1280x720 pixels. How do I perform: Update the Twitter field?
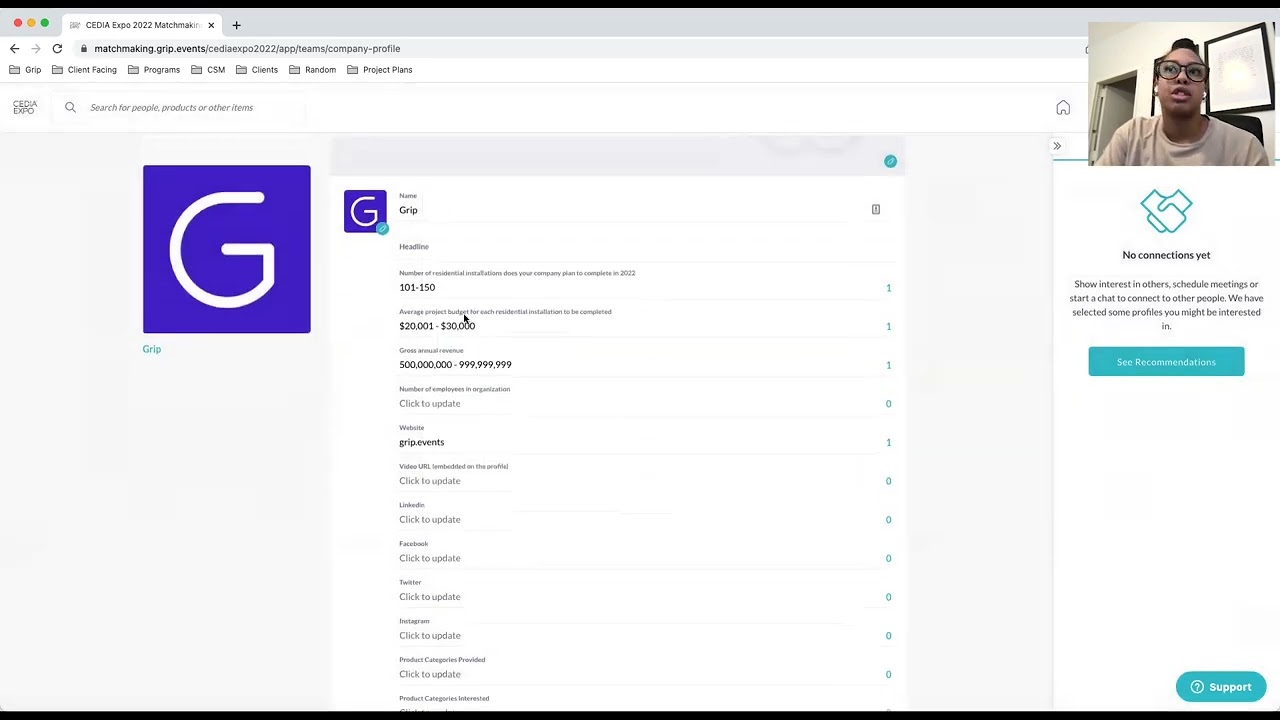pos(430,597)
